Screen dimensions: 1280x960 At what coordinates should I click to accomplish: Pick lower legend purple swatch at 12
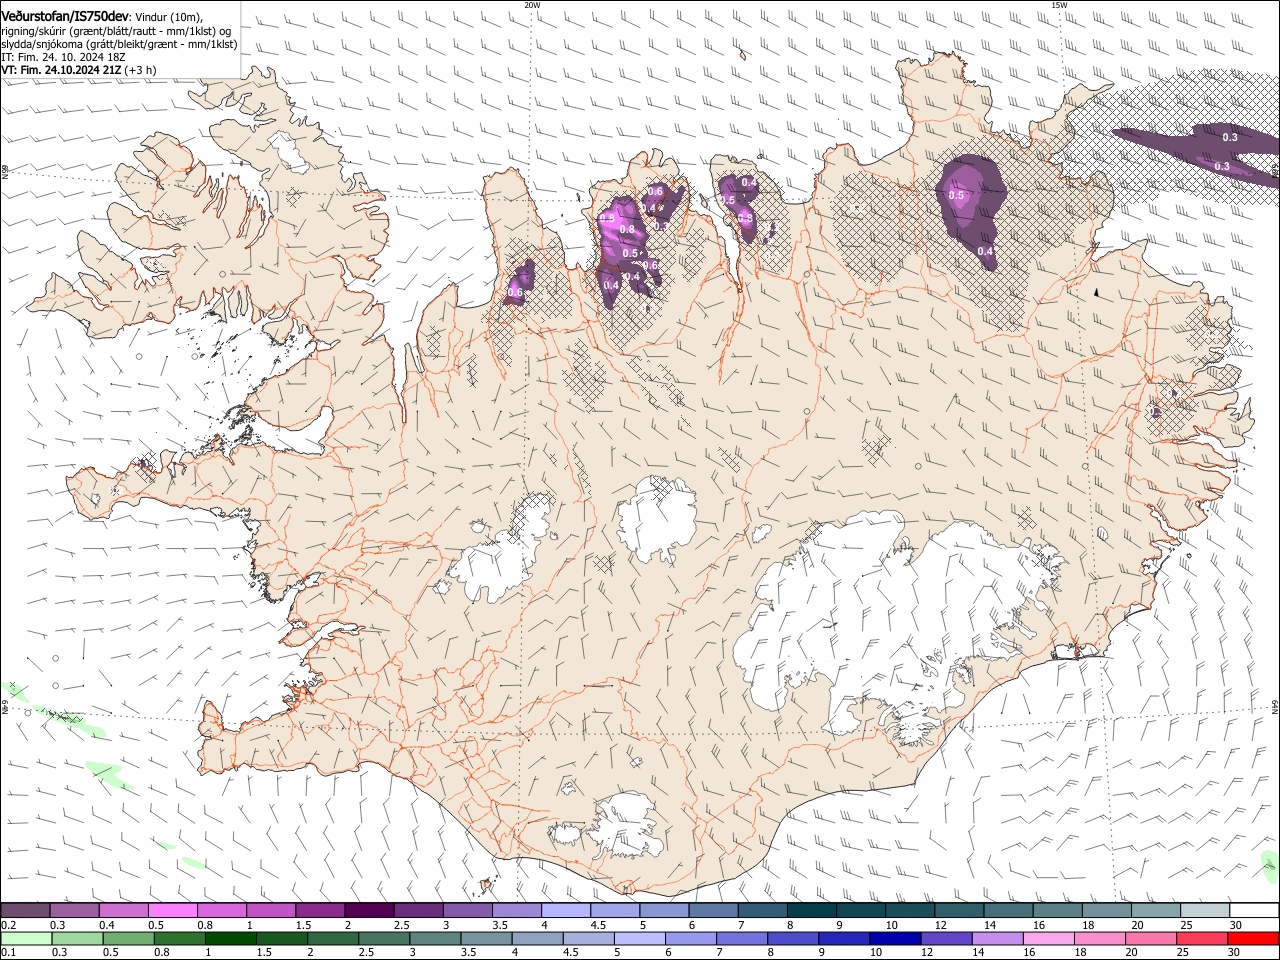pyautogui.click(x=945, y=938)
